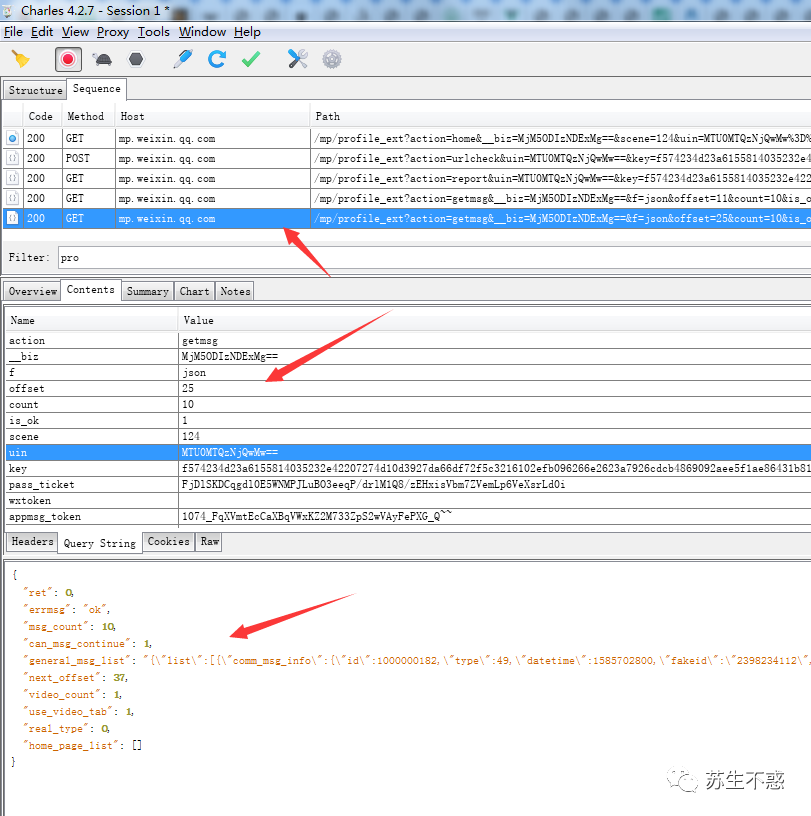Toggle the red Record button

coord(68,59)
